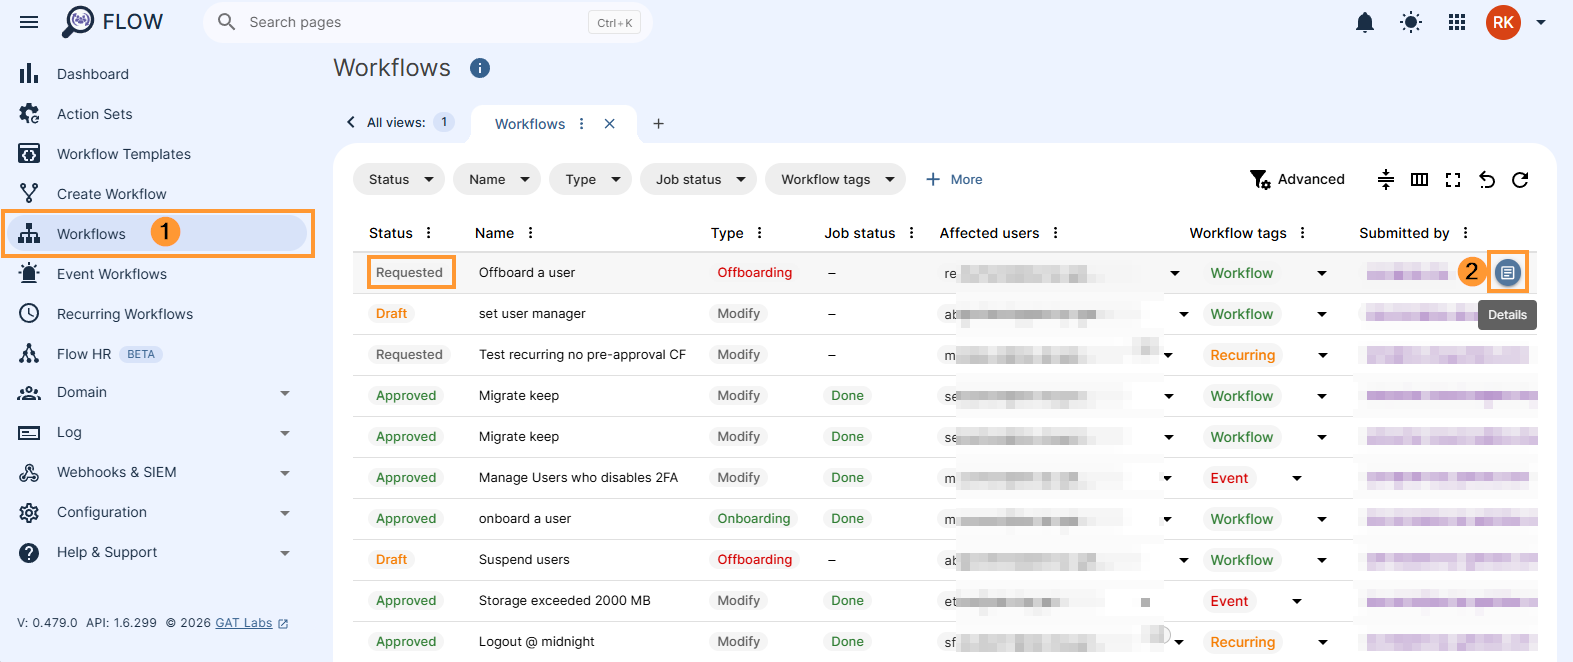Open Workflow tags column options menu

1303,233
